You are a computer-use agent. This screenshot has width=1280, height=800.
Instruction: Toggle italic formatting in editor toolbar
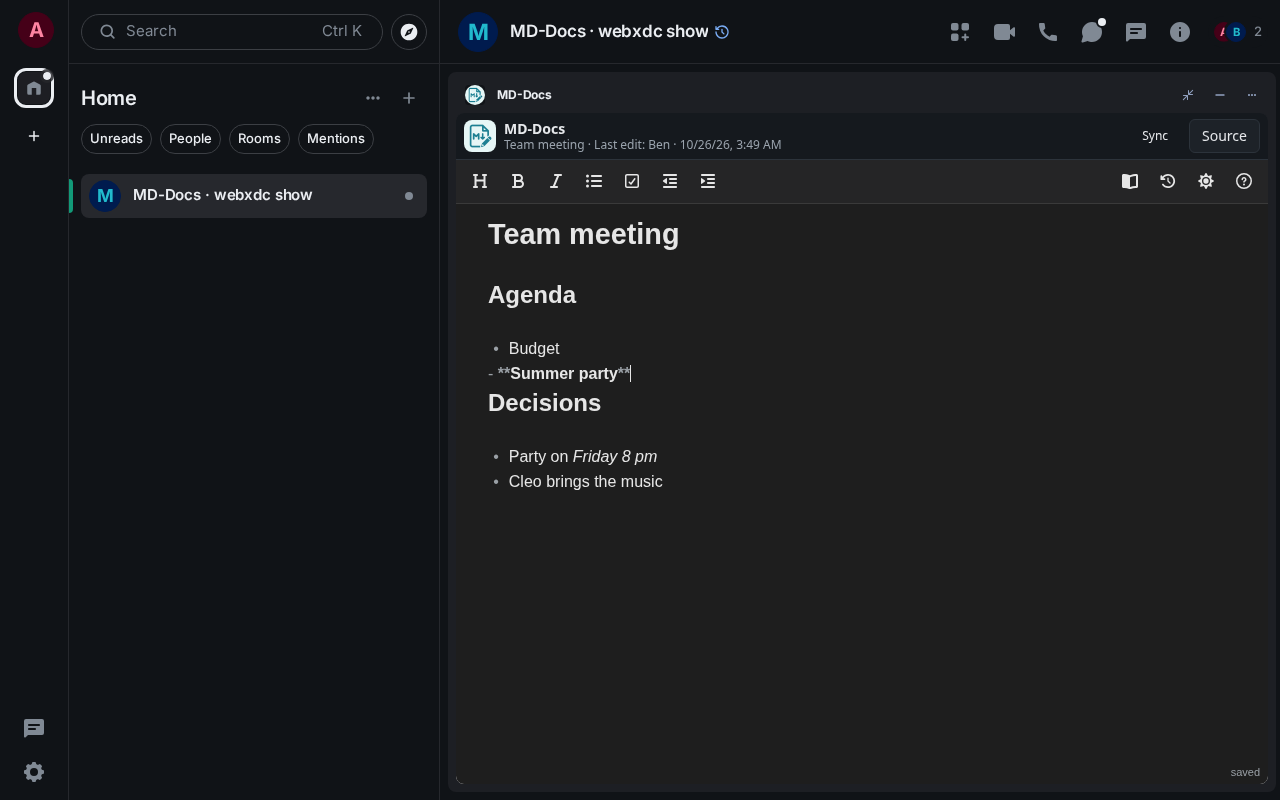point(556,181)
